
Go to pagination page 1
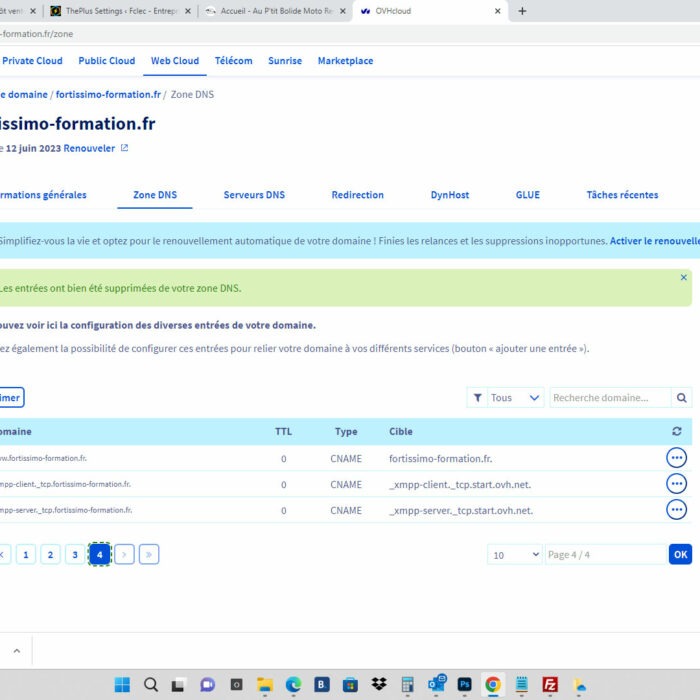click(26, 554)
